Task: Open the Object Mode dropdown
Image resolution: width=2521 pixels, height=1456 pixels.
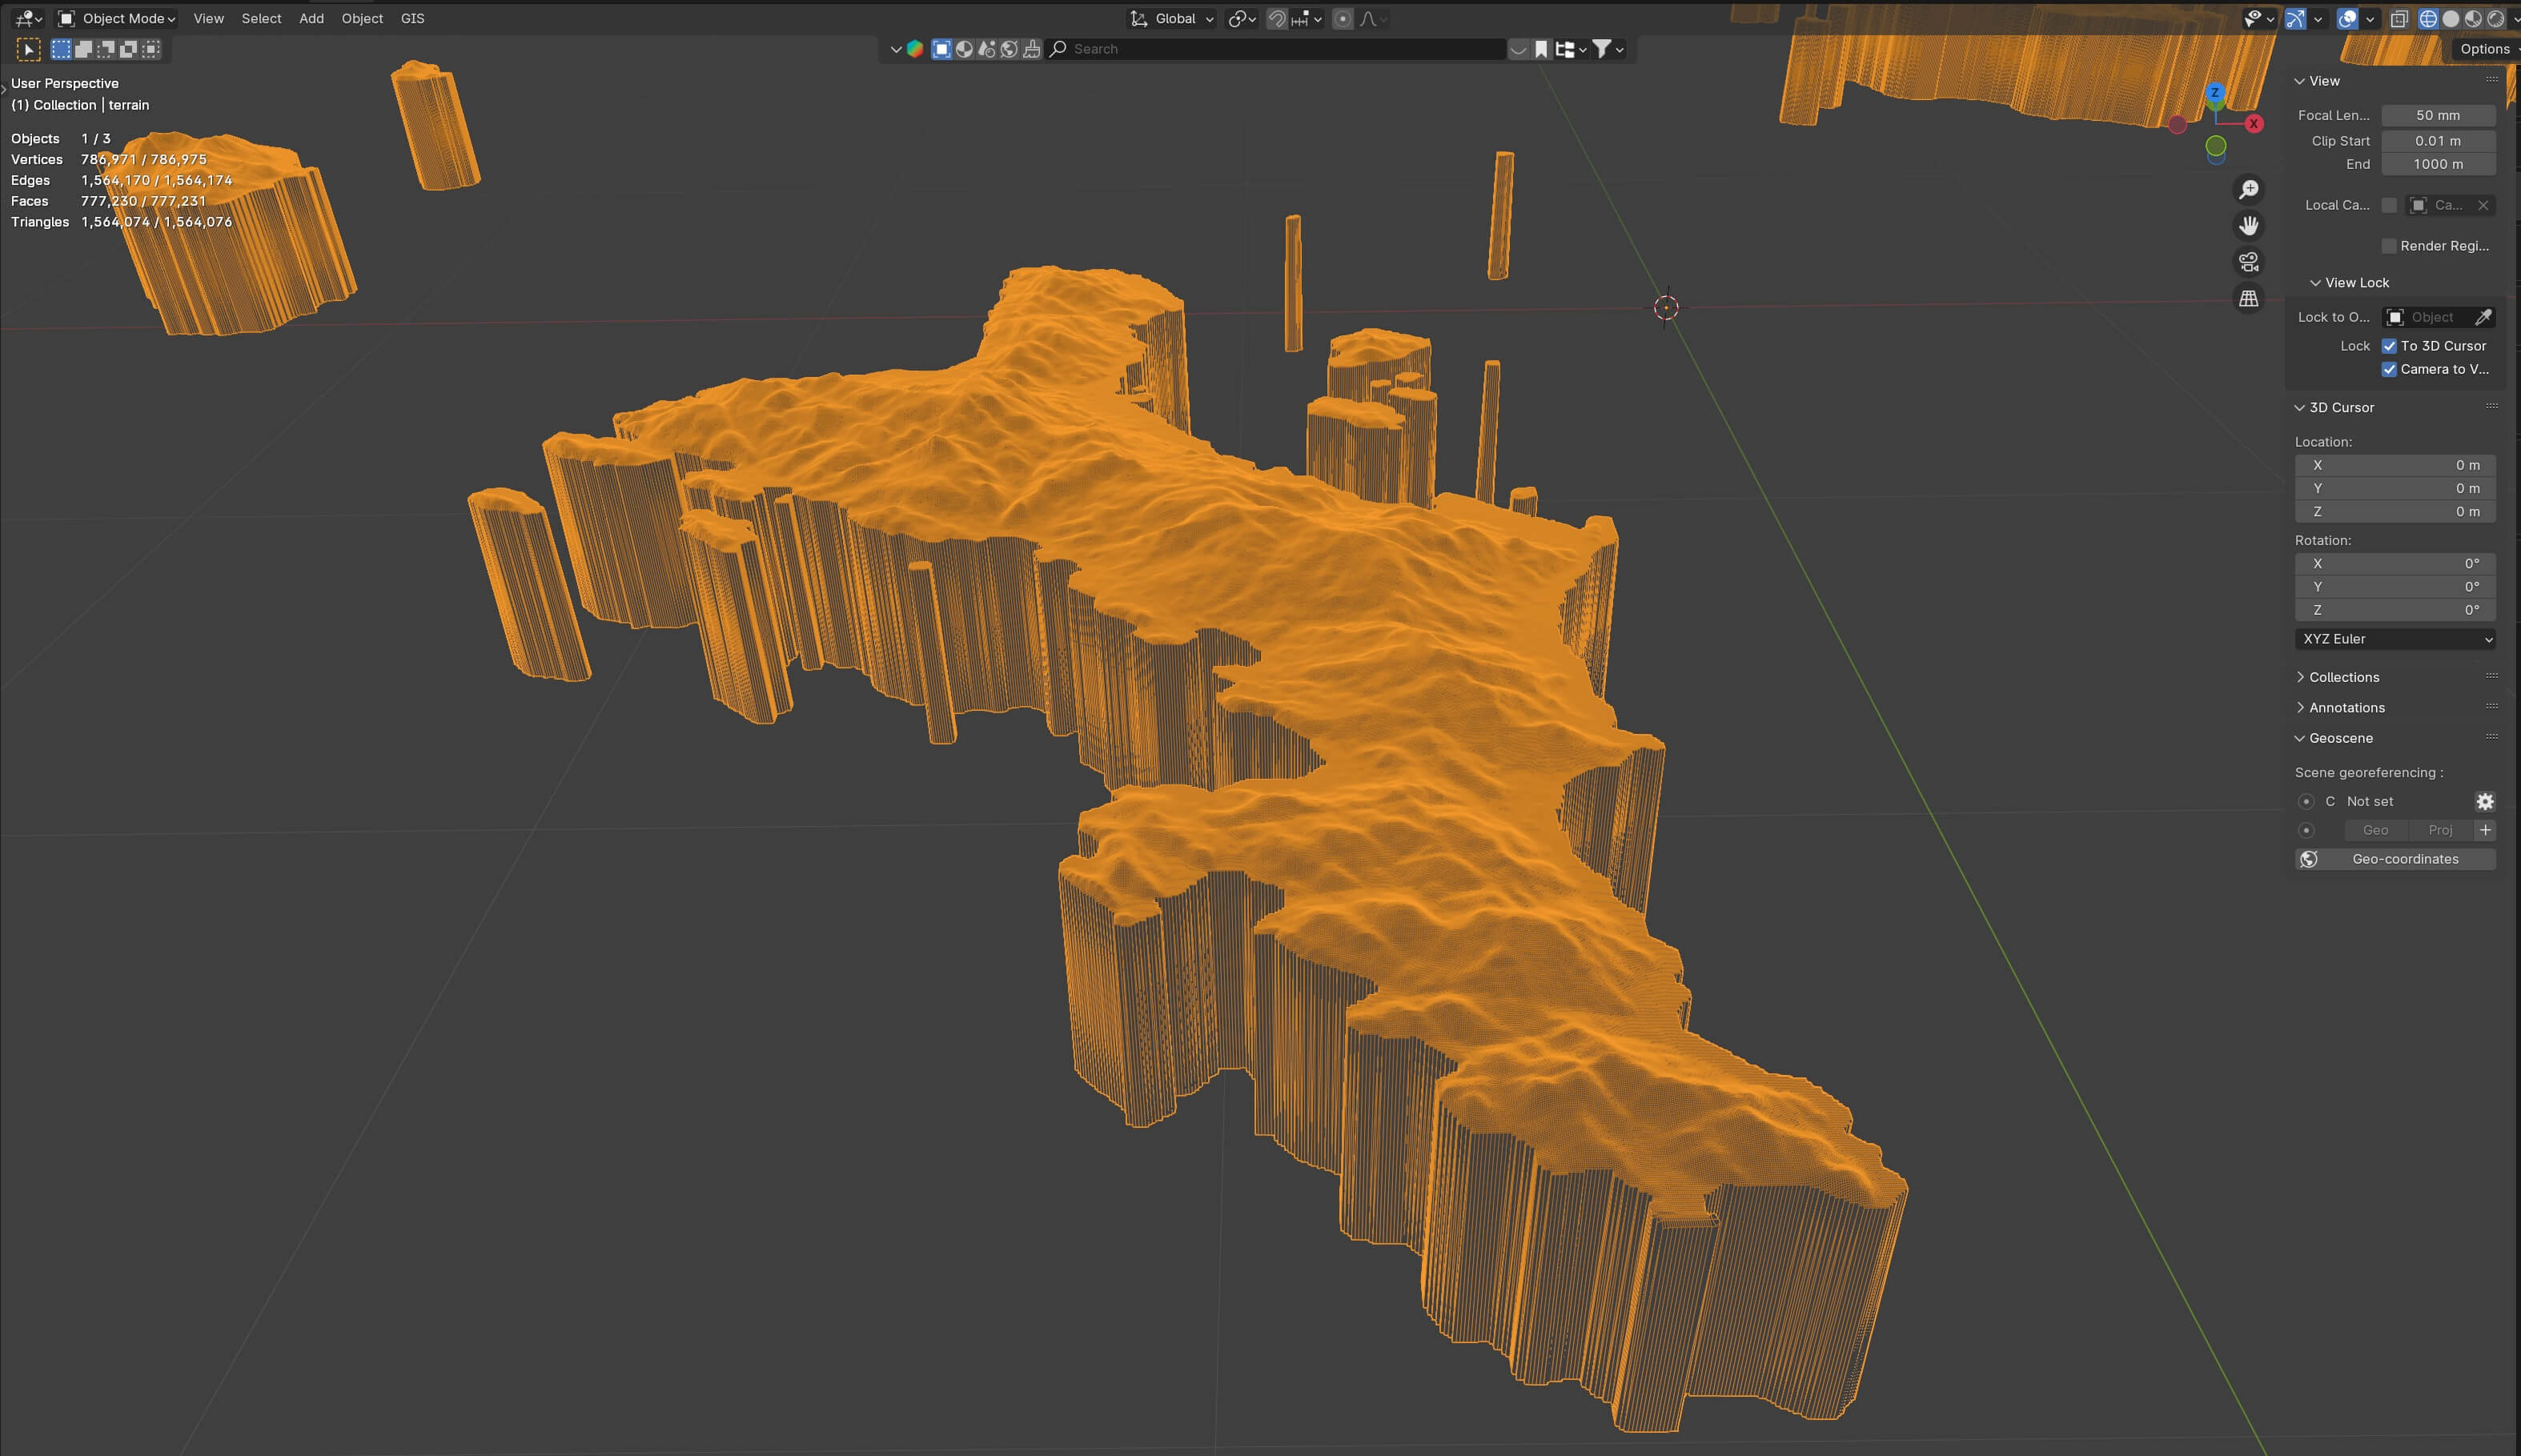Action: [117, 19]
